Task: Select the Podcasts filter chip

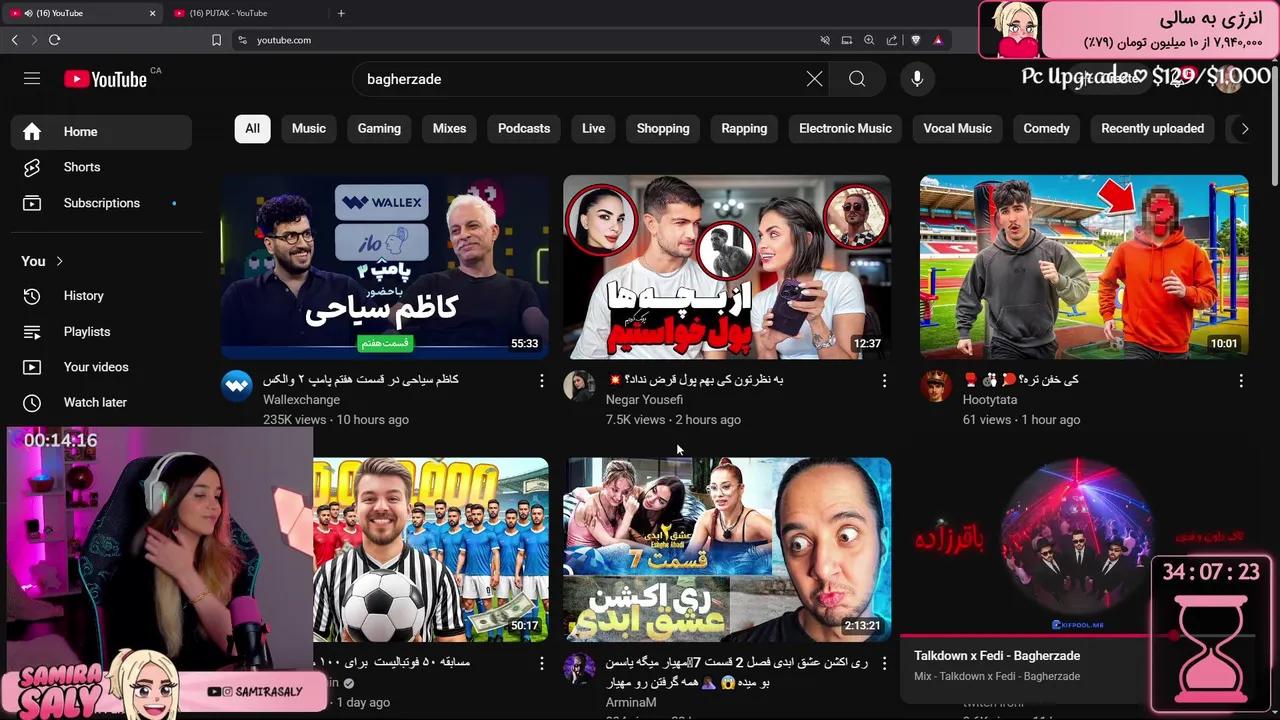Action: click(x=524, y=128)
